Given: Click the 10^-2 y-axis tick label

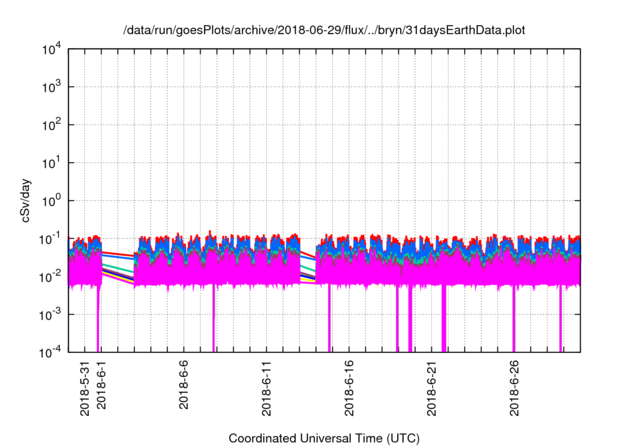Looking at the screenshot, I should pyautogui.click(x=50, y=277).
